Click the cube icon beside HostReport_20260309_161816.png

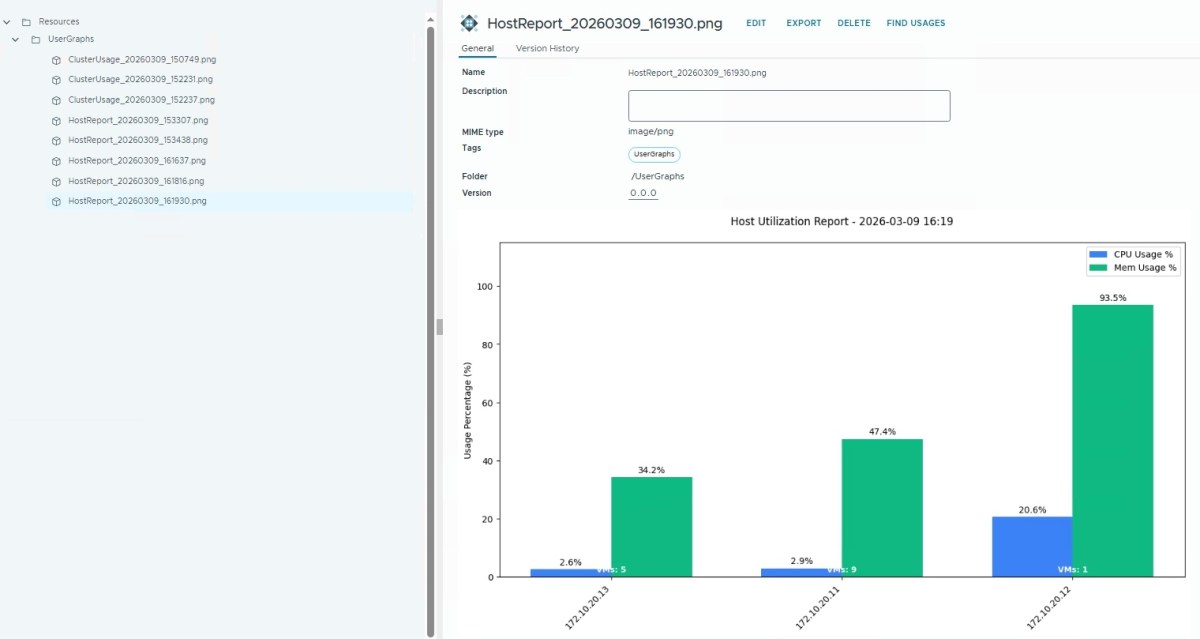(55, 181)
